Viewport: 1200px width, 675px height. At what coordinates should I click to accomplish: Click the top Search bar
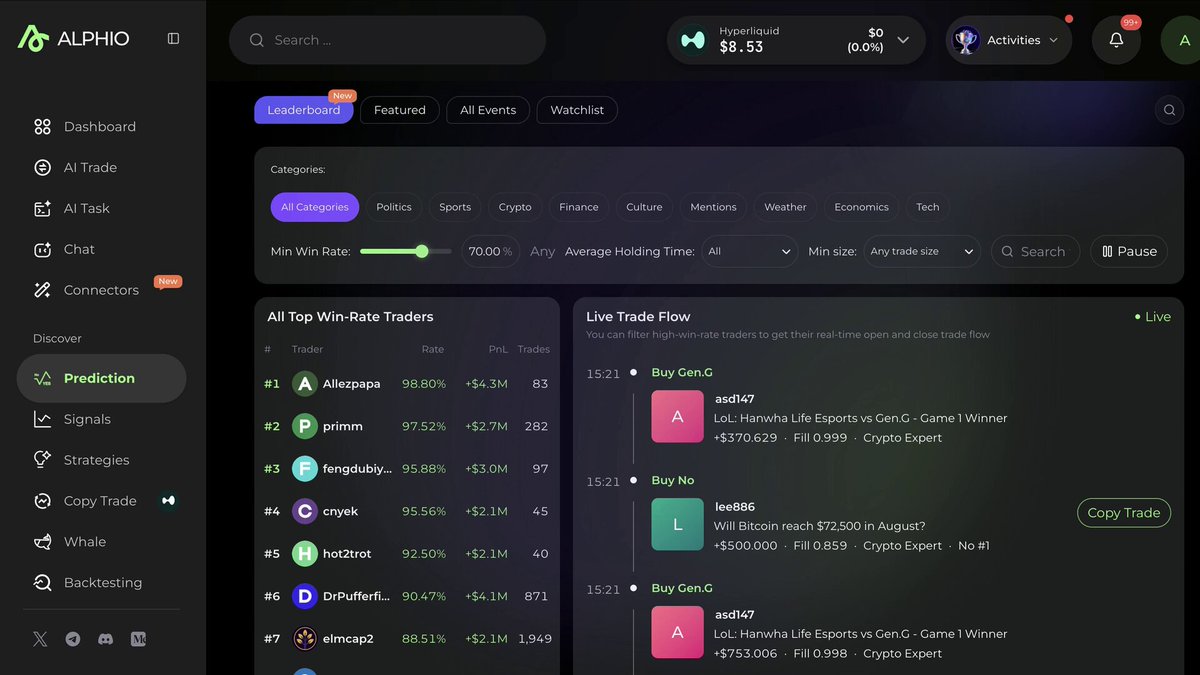[x=387, y=40]
